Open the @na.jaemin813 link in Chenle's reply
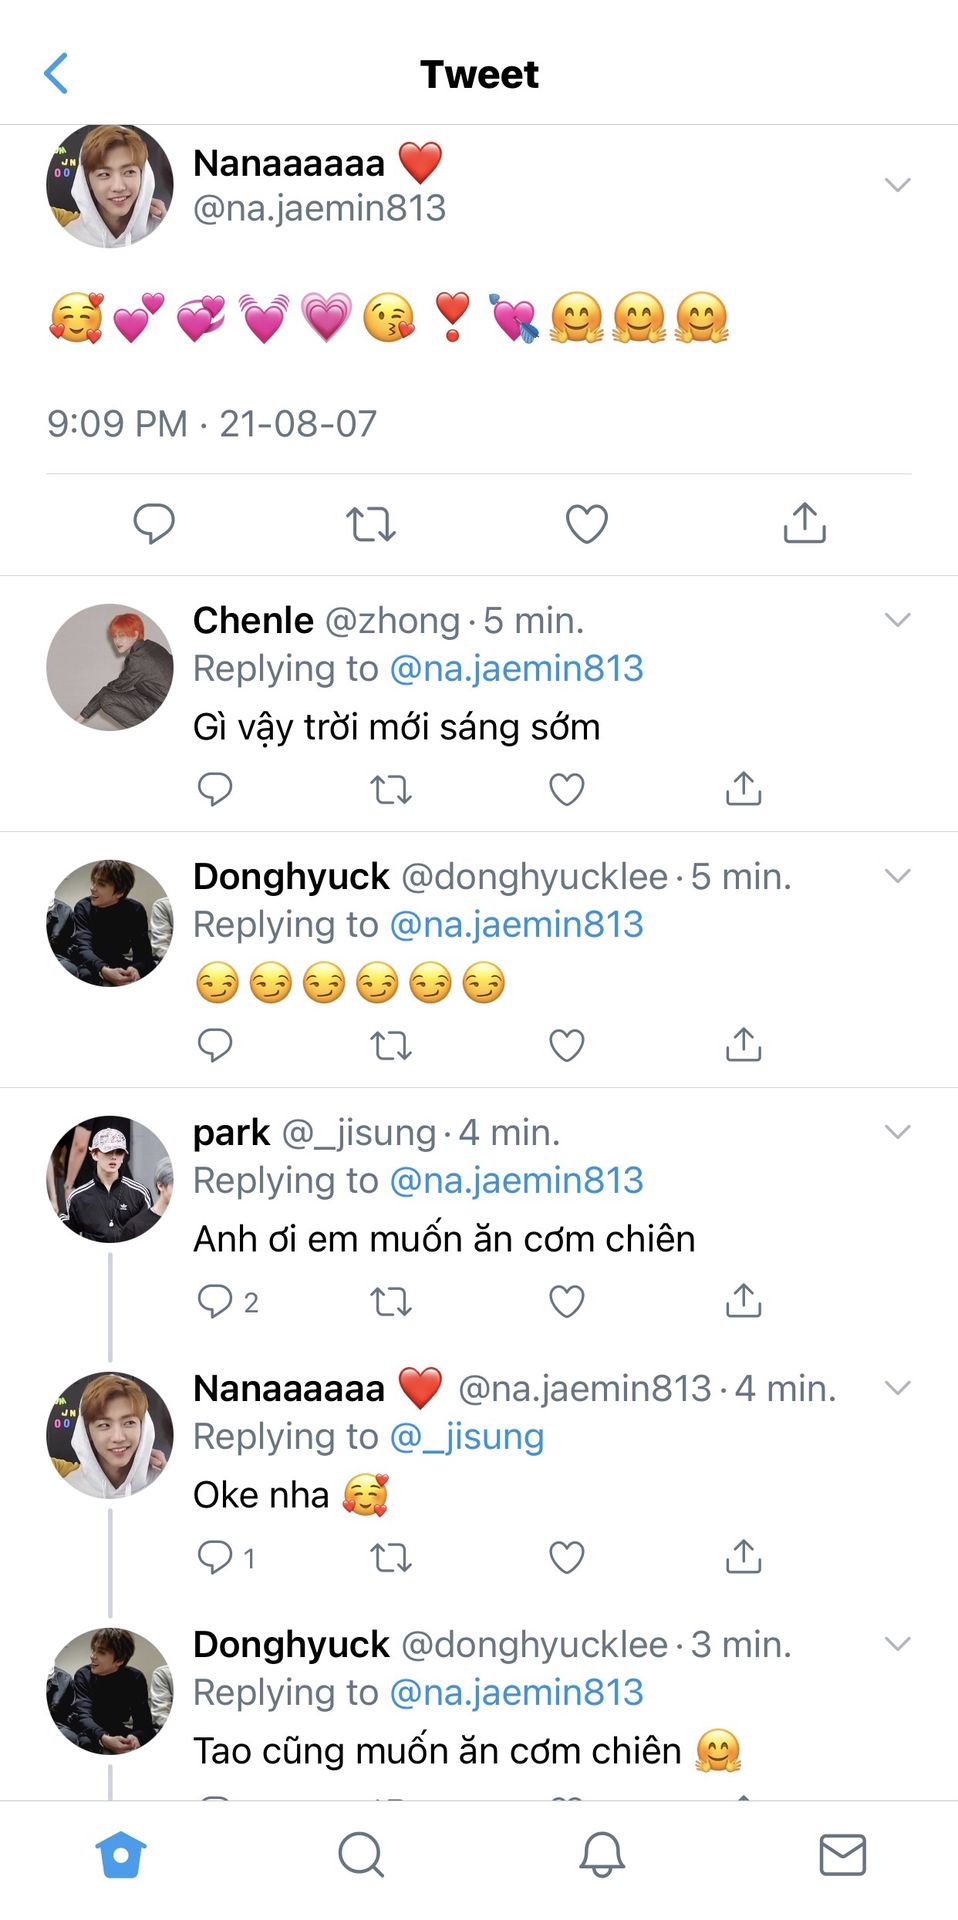This screenshot has height=1920, width=958. point(516,669)
